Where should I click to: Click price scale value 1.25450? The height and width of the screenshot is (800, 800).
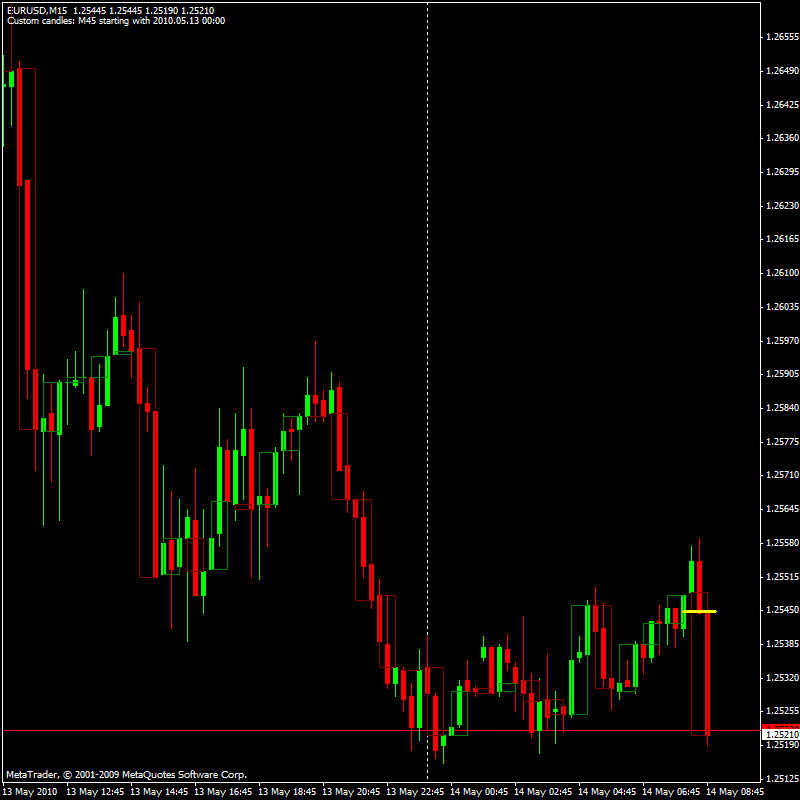pyautogui.click(x=783, y=610)
